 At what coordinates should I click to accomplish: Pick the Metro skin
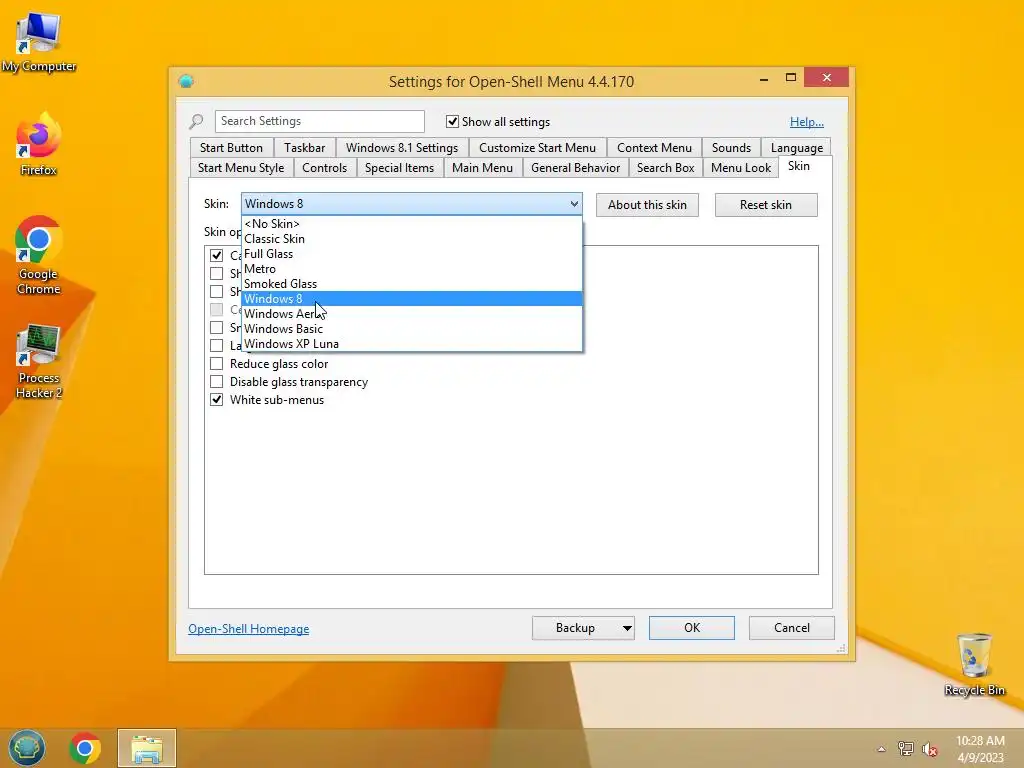coord(411,268)
